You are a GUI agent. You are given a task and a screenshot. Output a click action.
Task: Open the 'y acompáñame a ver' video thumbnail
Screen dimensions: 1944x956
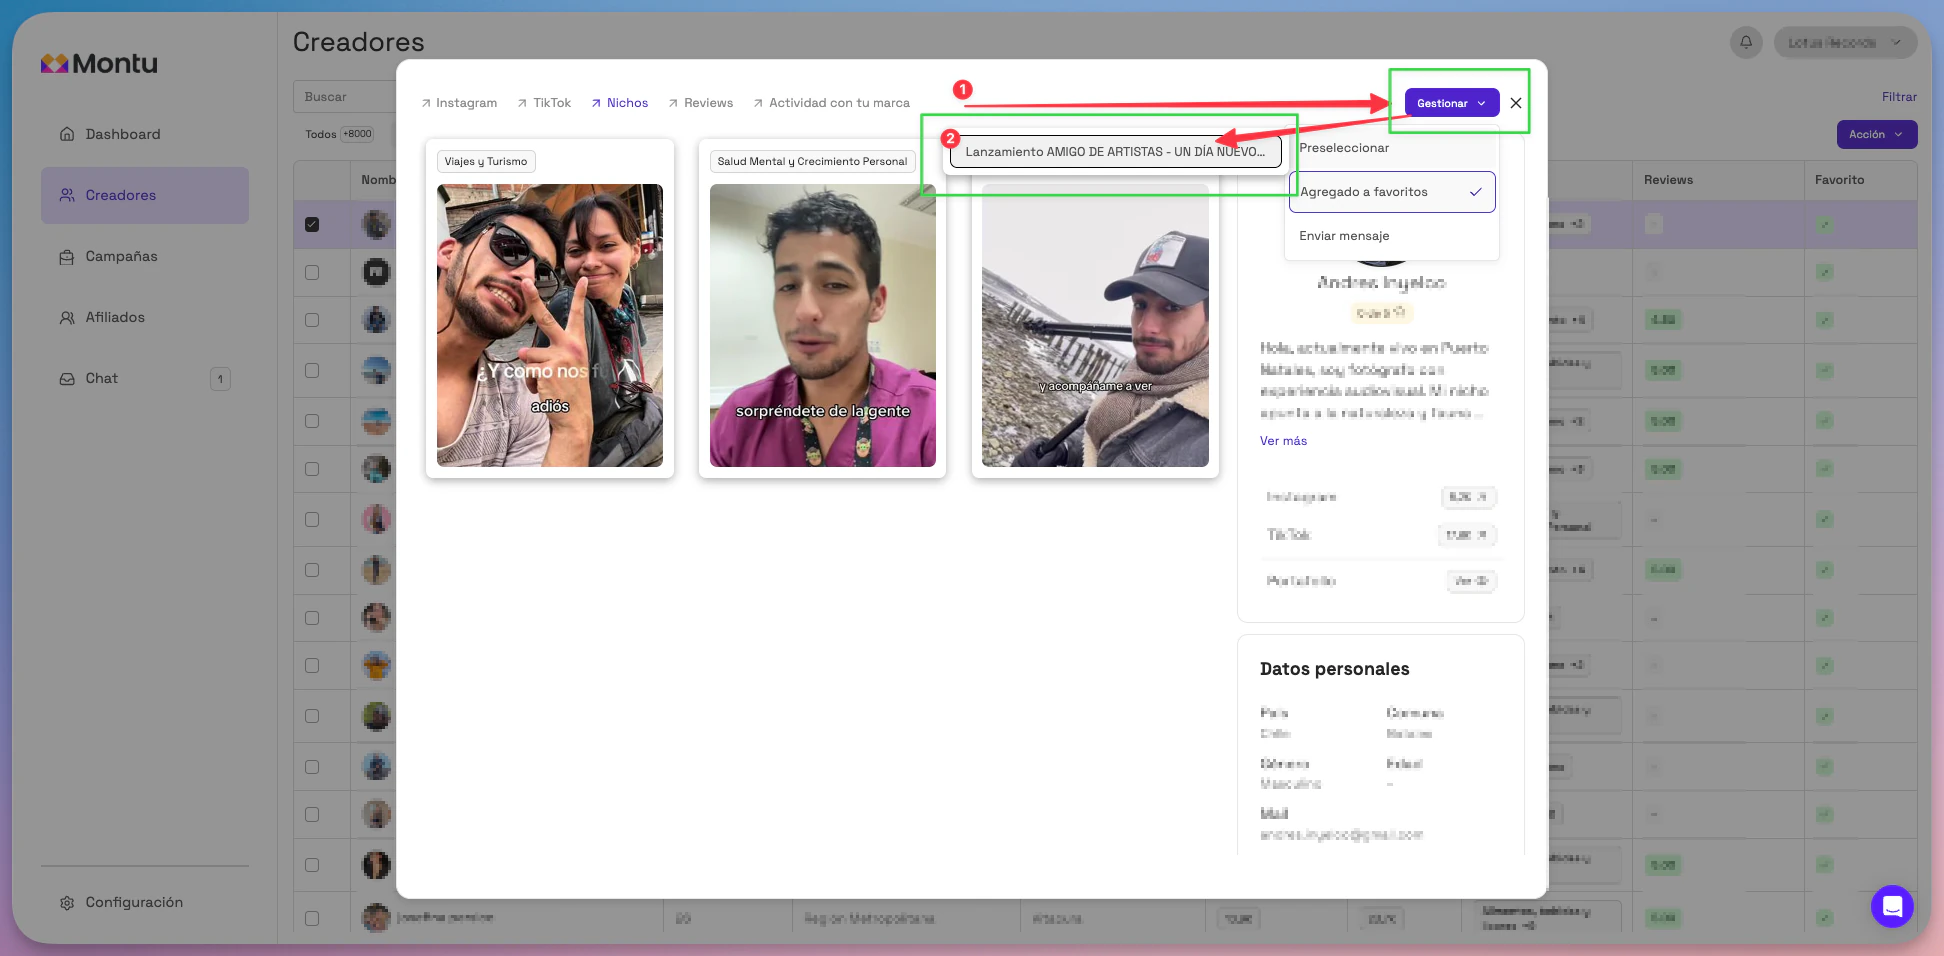[x=1095, y=325]
